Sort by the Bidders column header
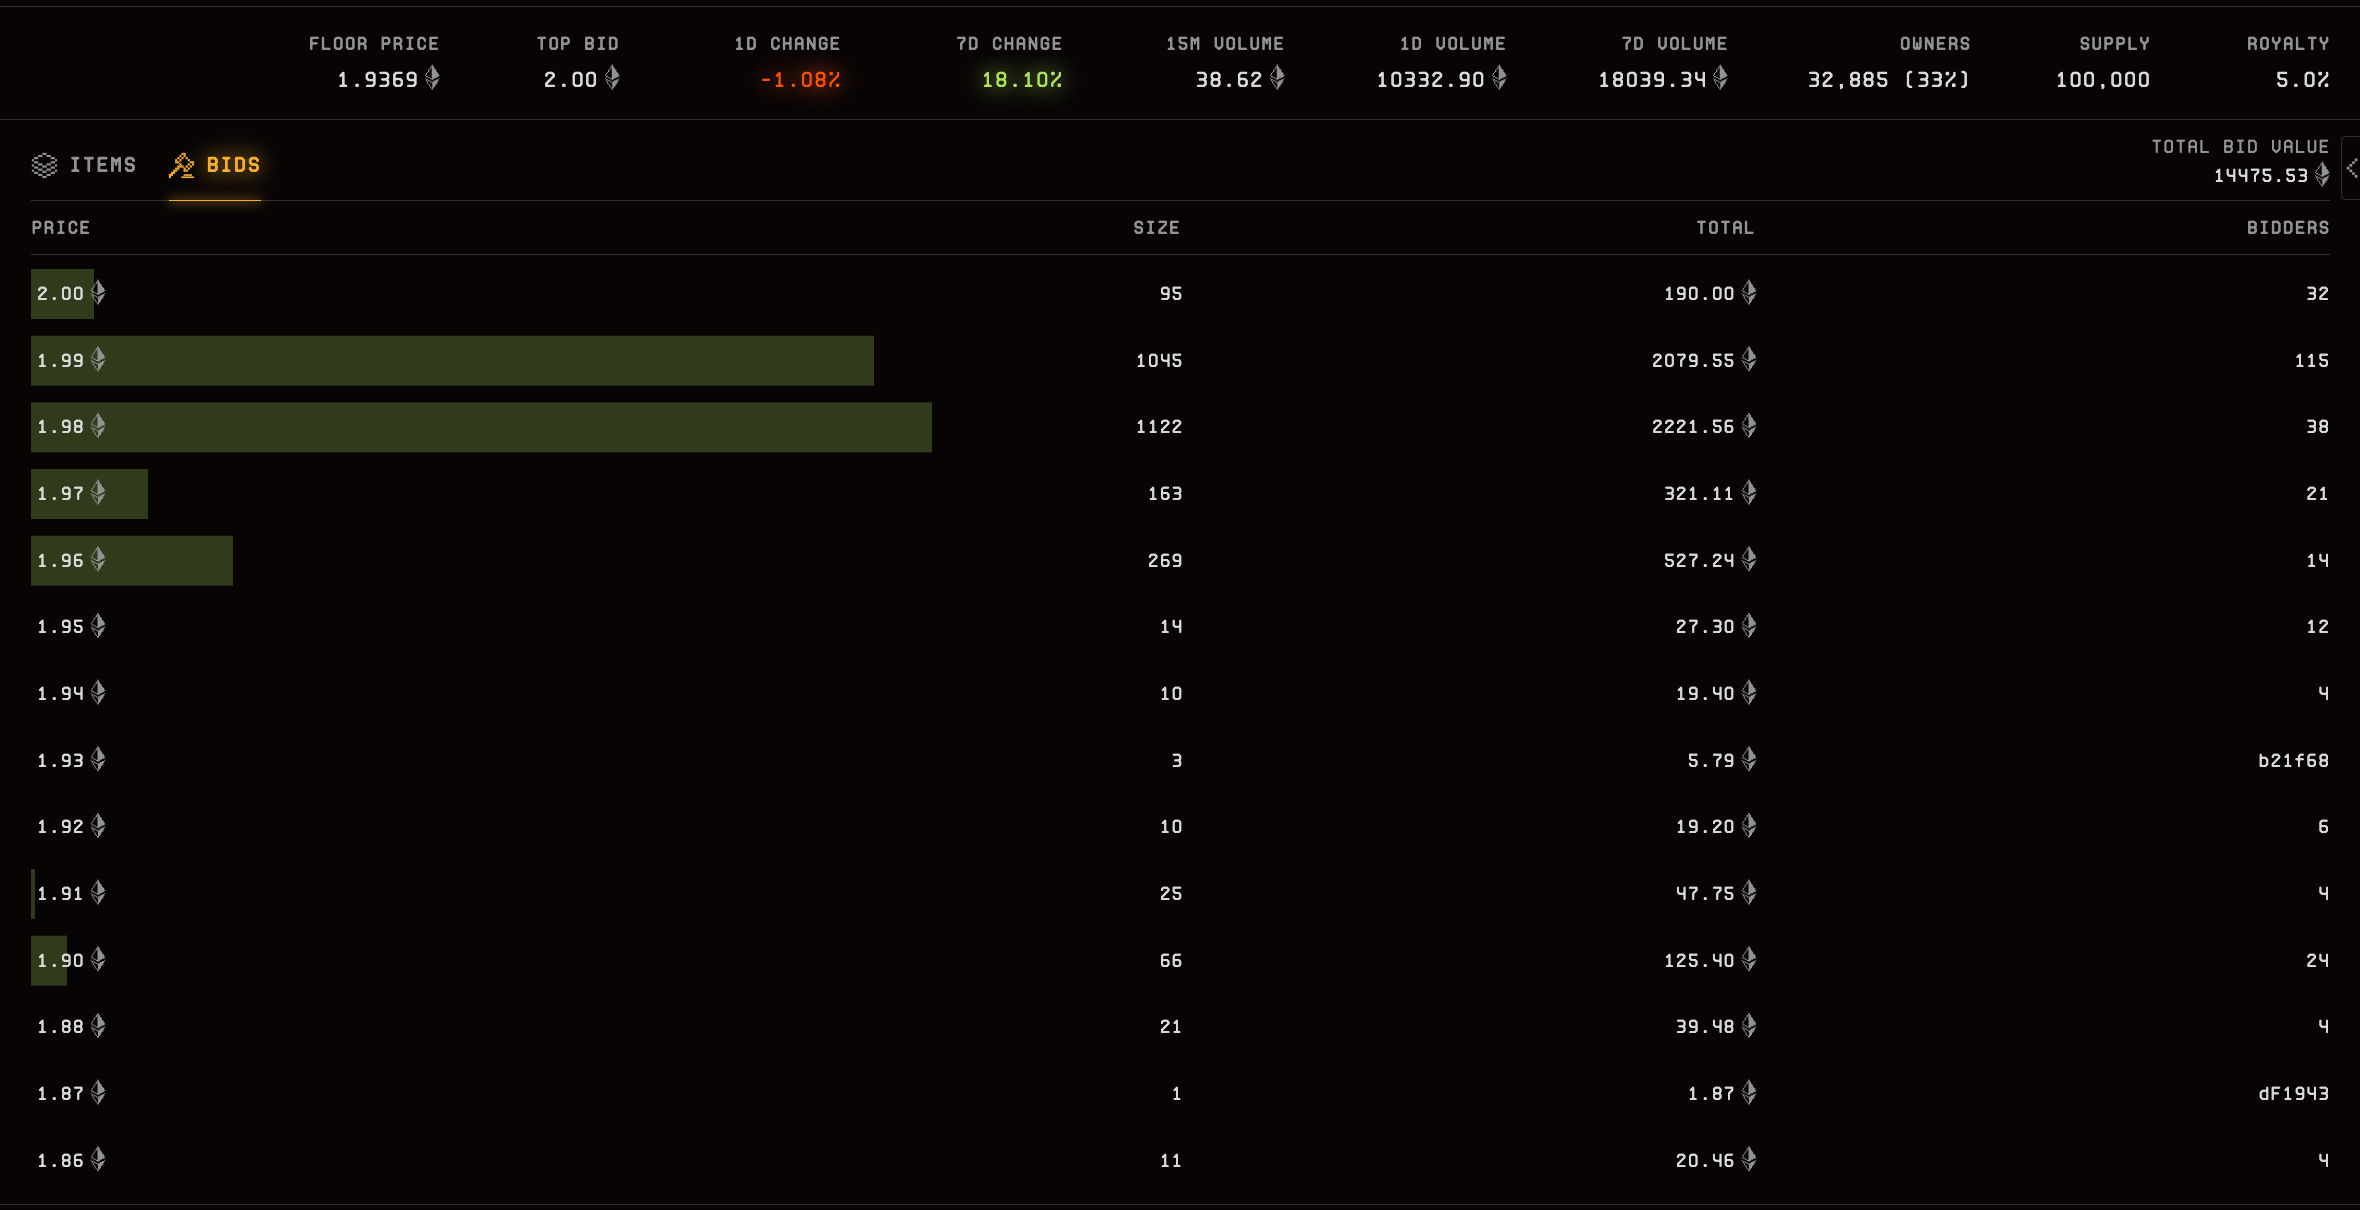Viewport: 2360px width, 1210px height. tap(2287, 228)
